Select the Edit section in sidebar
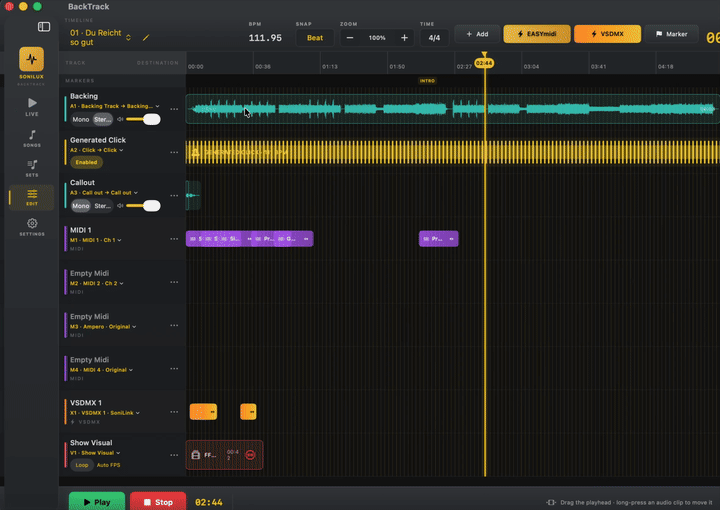 pyautogui.click(x=32, y=197)
